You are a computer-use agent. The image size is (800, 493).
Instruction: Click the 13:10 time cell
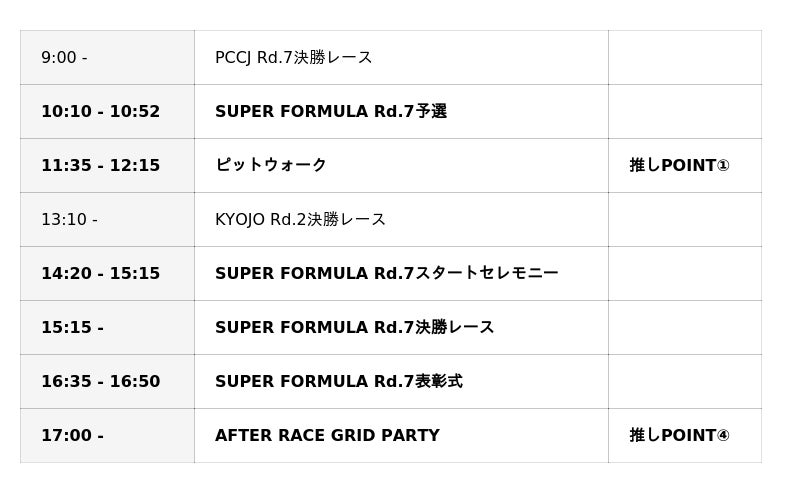coord(69,220)
